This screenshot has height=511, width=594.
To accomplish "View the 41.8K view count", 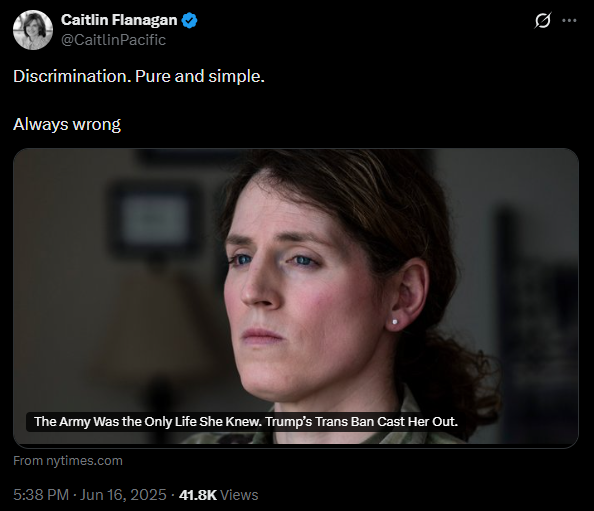I will [x=198, y=495].
